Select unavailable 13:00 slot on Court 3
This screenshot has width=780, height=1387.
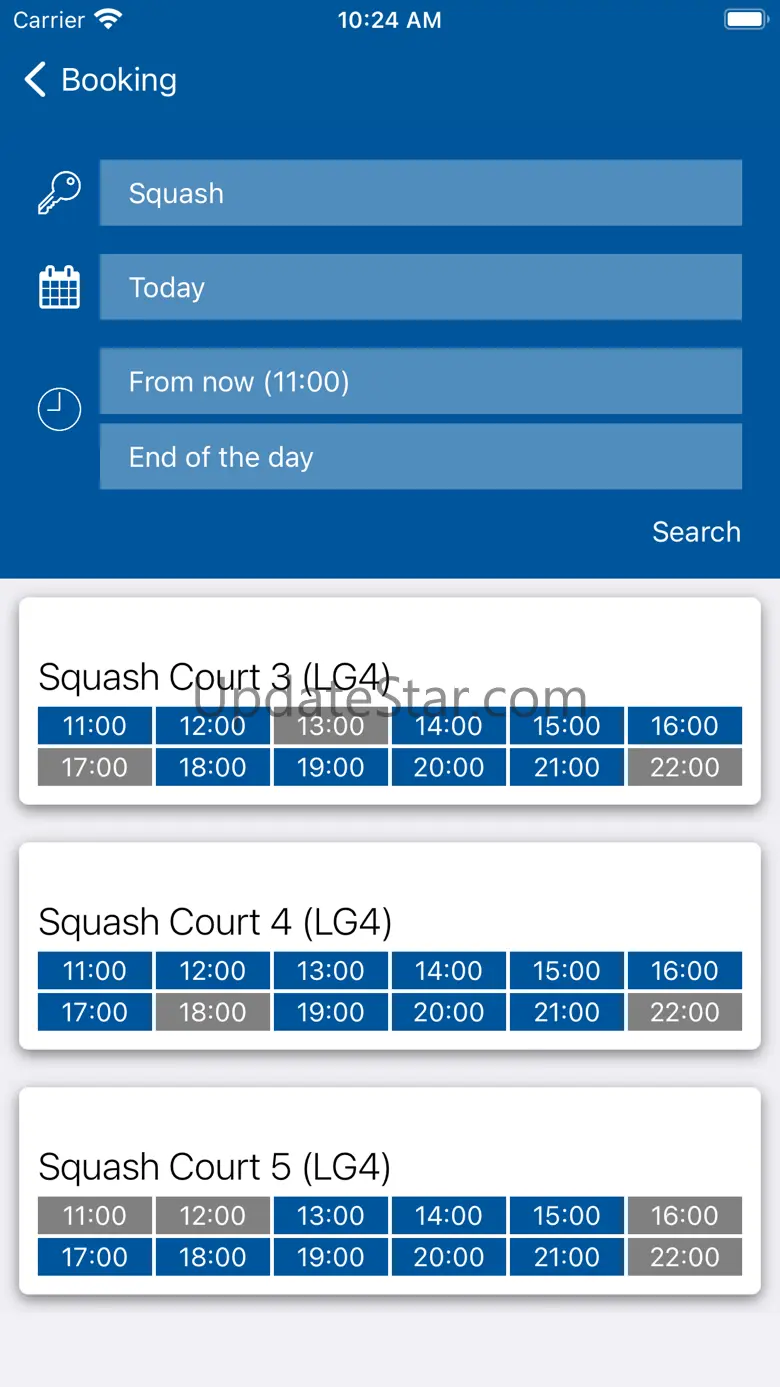pyautogui.click(x=331, y=726)
